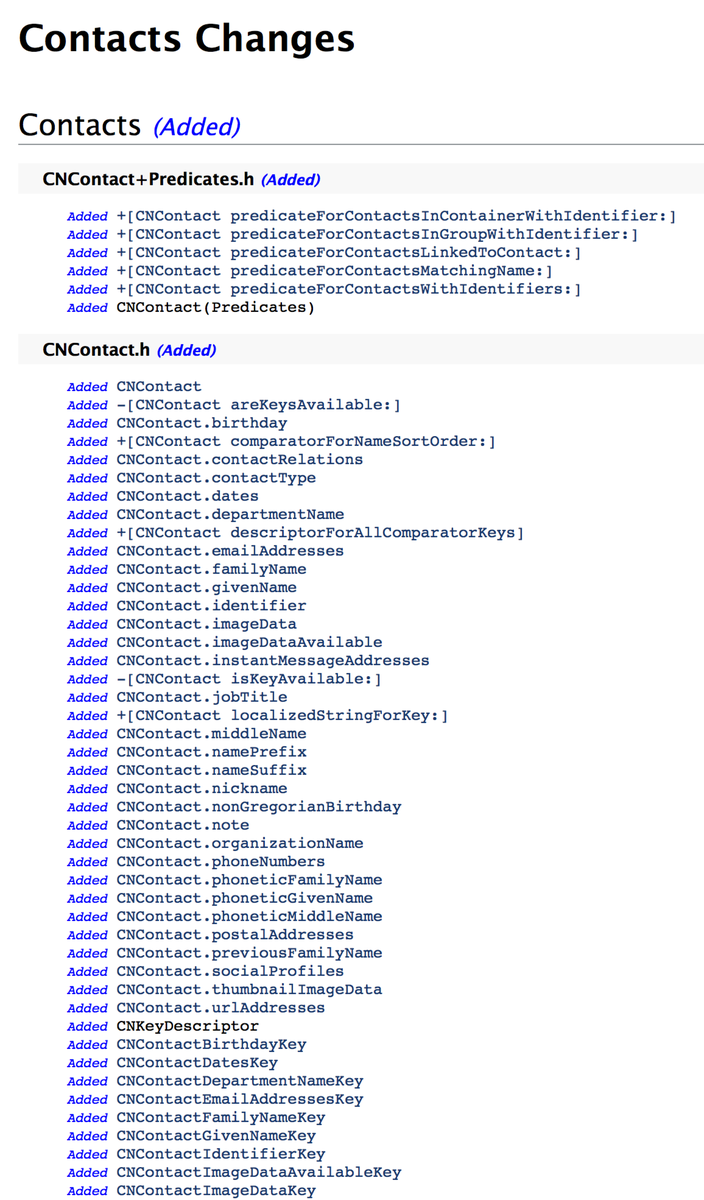This screenshot has height=1200, width=704.
Task: Click the CNContact+Predicates.h header title
Action: pyautogui.click(x=148, y=179)
